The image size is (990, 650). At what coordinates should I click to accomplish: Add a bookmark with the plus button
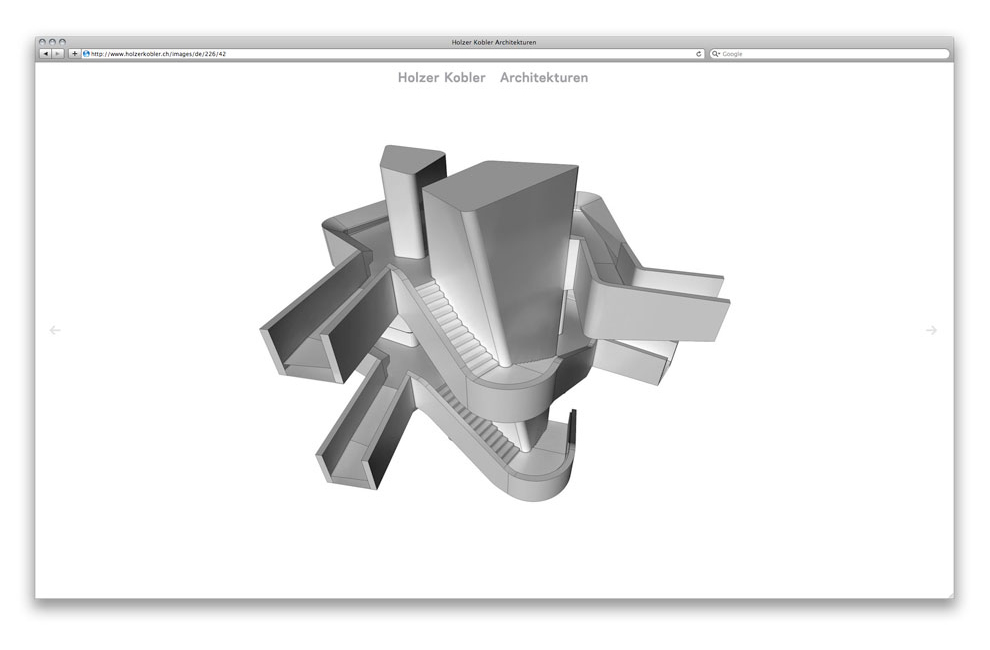click(x=74, y=54)
